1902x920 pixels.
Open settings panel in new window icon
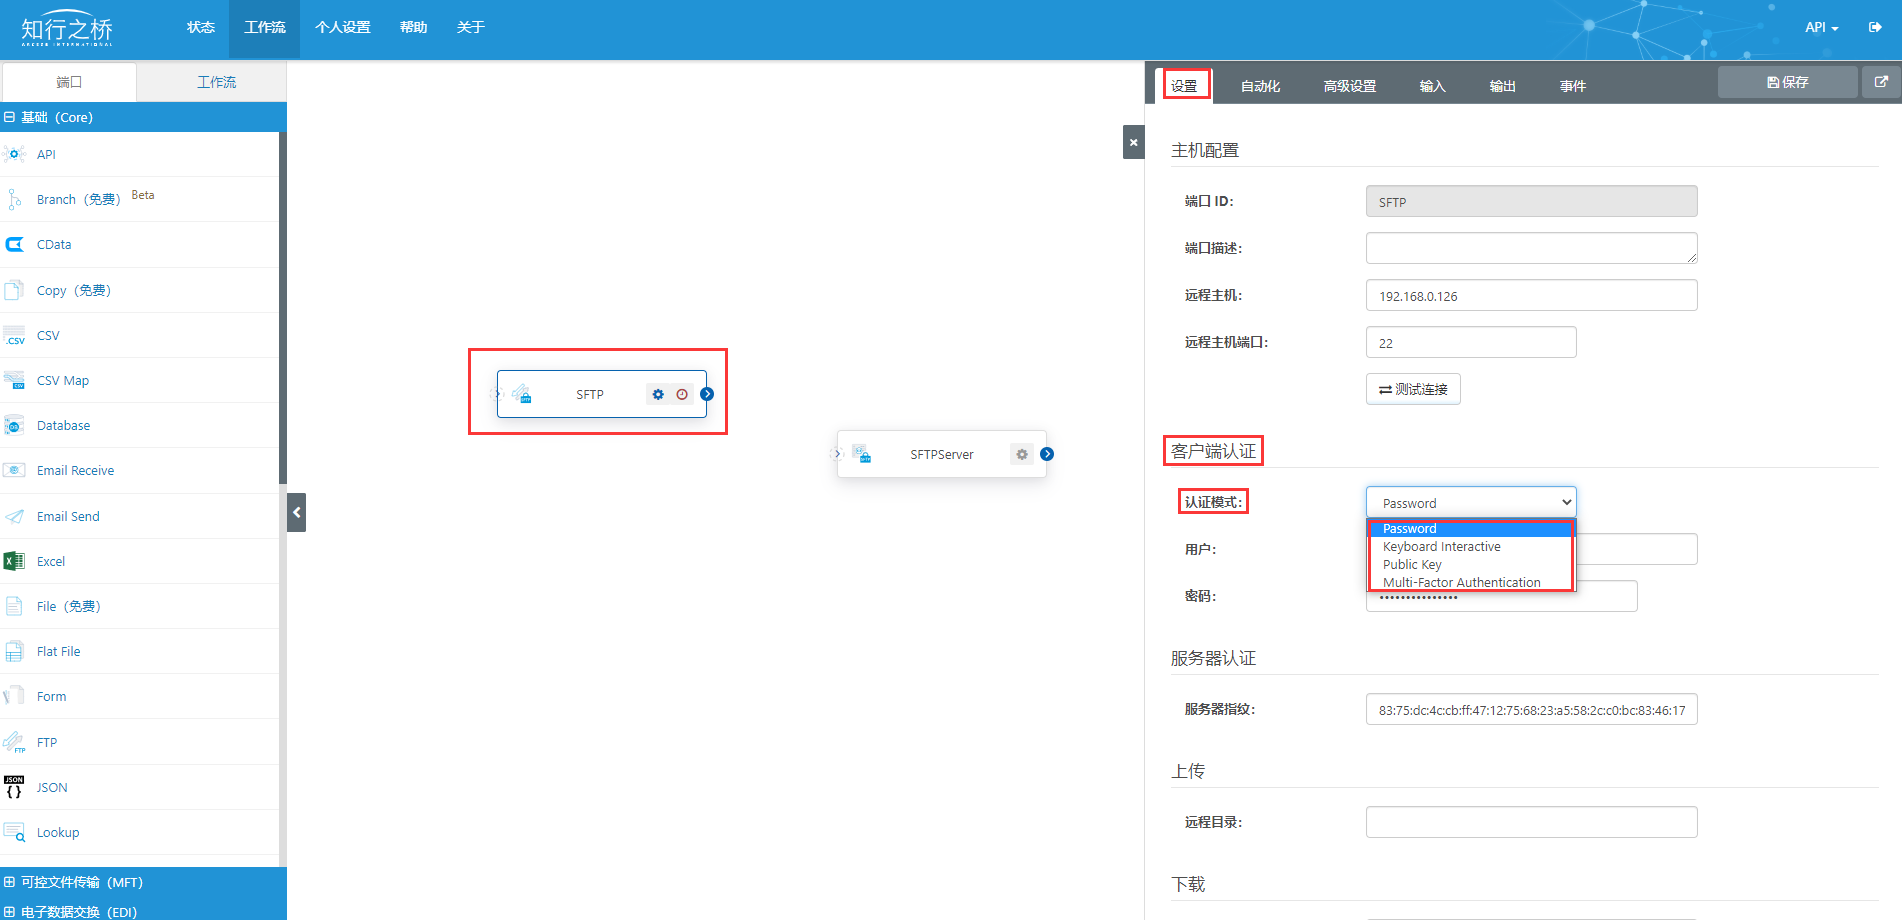[1881, 82]
